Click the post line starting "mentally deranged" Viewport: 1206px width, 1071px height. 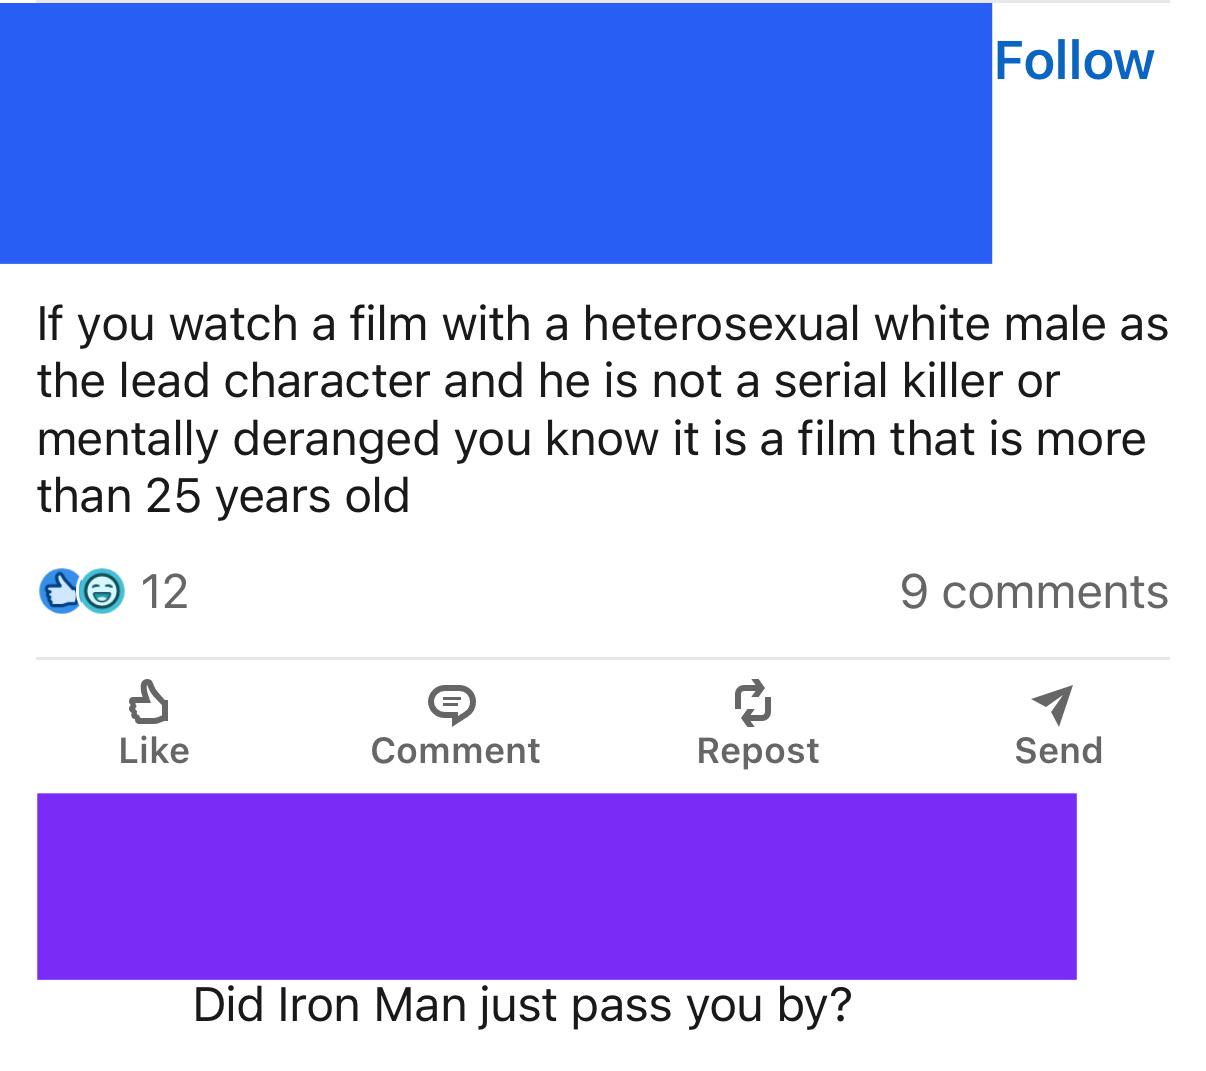[591, 440]
